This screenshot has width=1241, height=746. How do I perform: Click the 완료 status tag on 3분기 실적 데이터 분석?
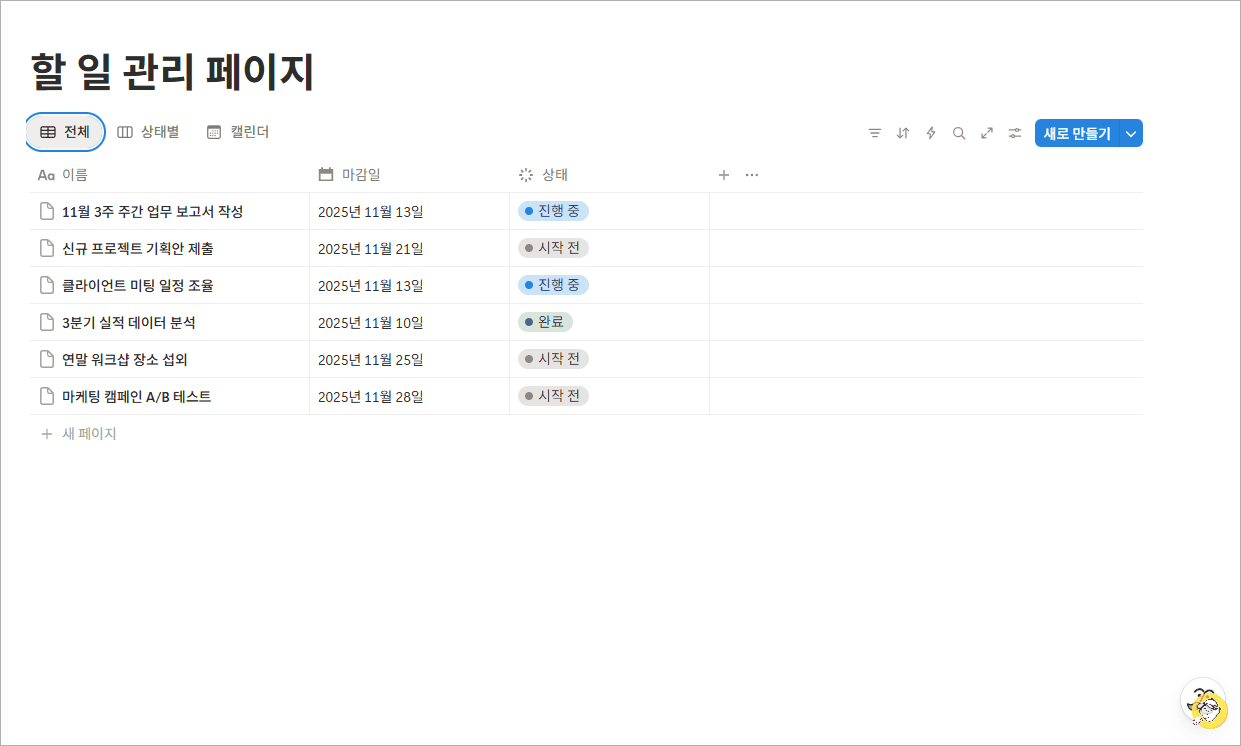548,322
